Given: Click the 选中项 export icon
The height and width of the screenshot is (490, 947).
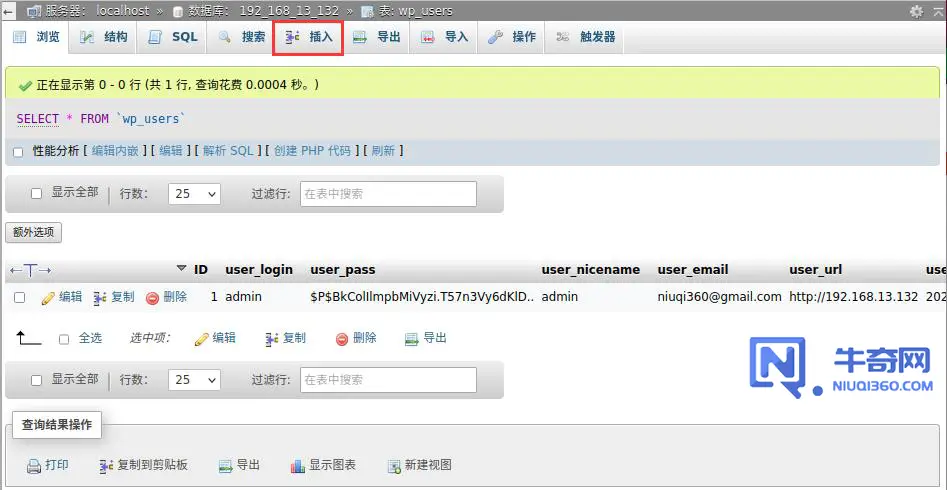Looking at the screenshot, I should (x=412, y=340).
